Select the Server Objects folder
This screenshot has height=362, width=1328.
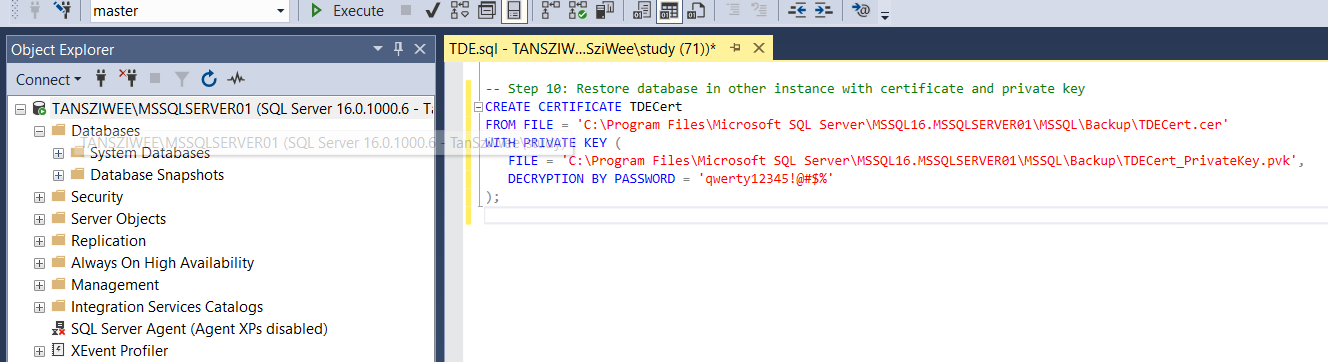(118, 219)
